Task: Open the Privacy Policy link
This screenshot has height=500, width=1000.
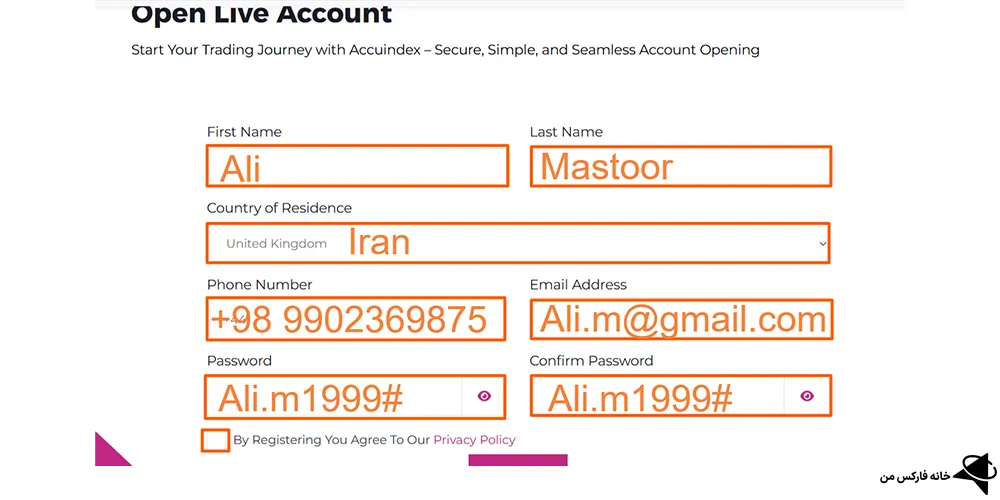Action: coord(474,440)
